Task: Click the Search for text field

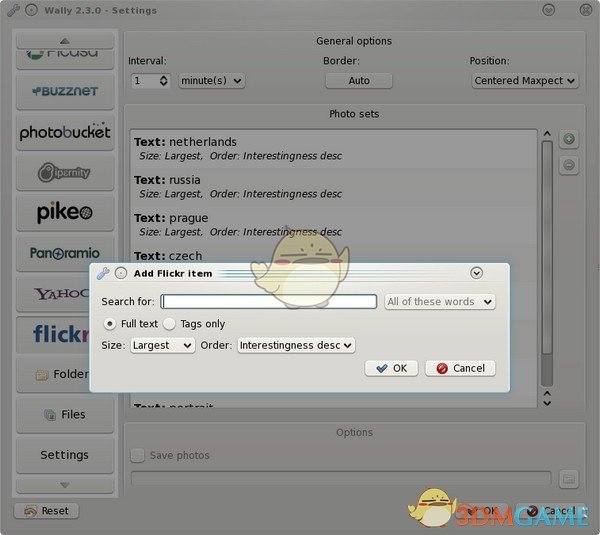Action: pos(269,301)
